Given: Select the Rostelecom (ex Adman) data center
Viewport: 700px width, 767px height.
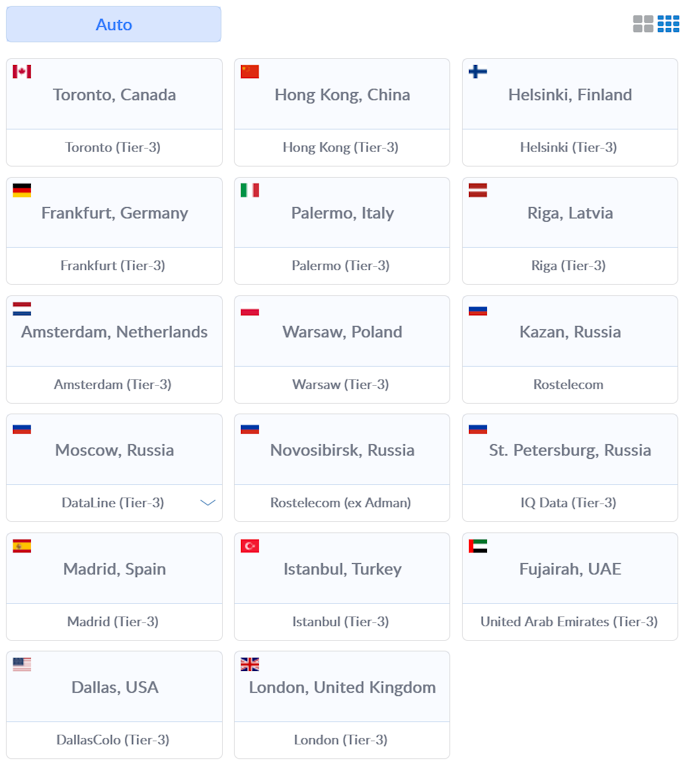Looking at the screenshot, I should coord(341,503).
